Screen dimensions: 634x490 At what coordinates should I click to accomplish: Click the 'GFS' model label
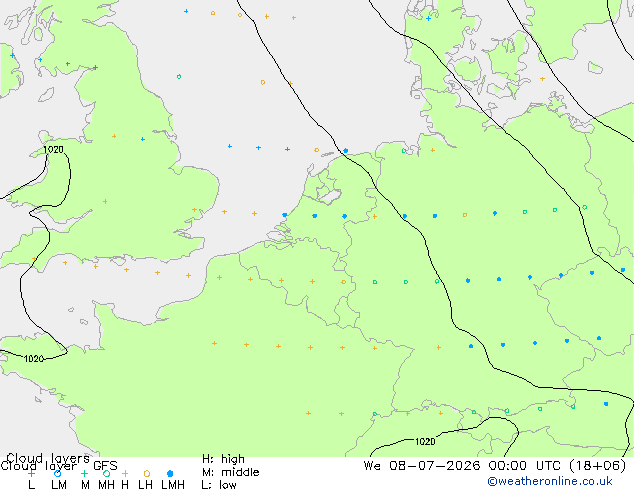(x=106, y=466)
